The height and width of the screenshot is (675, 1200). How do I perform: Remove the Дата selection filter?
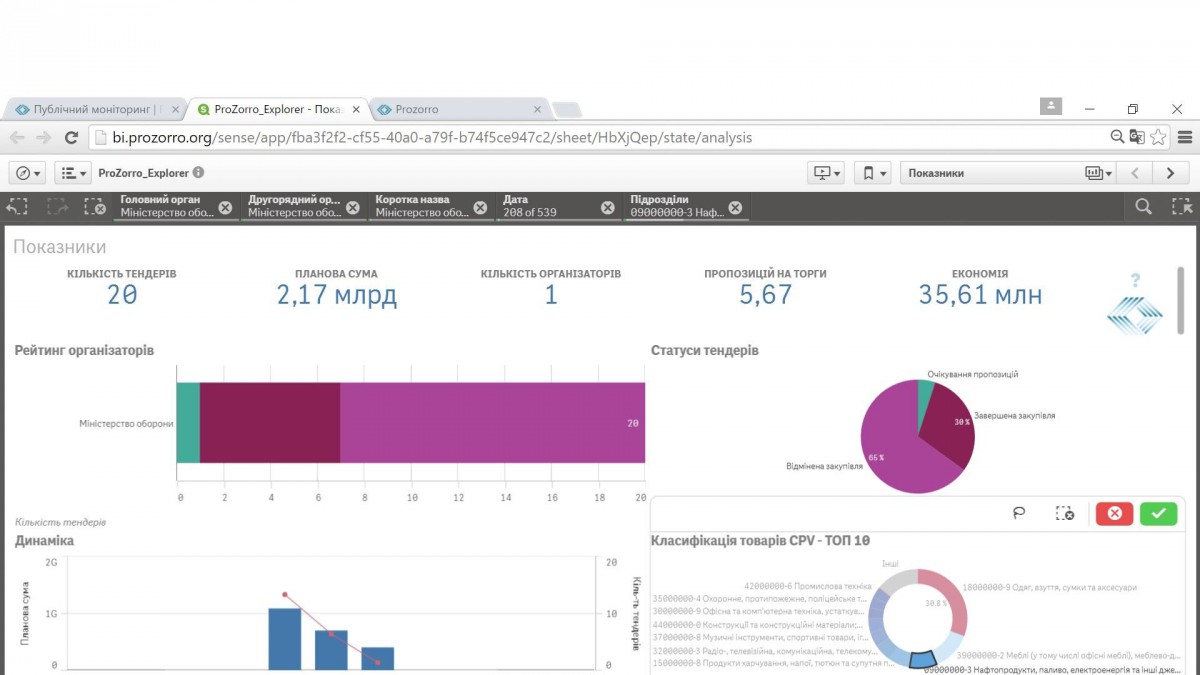click(x=608, y=207)
